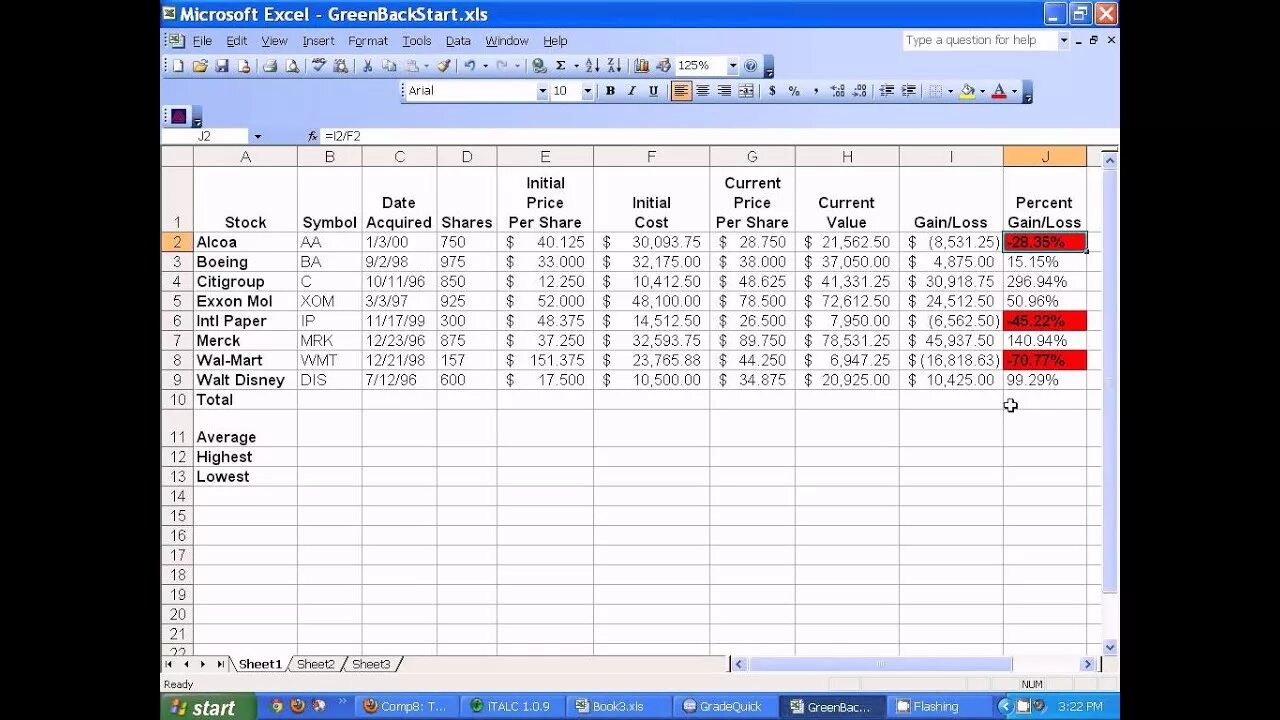Switch to the Sheet2 tab
1280x720 pixels.
pos(316,664)
